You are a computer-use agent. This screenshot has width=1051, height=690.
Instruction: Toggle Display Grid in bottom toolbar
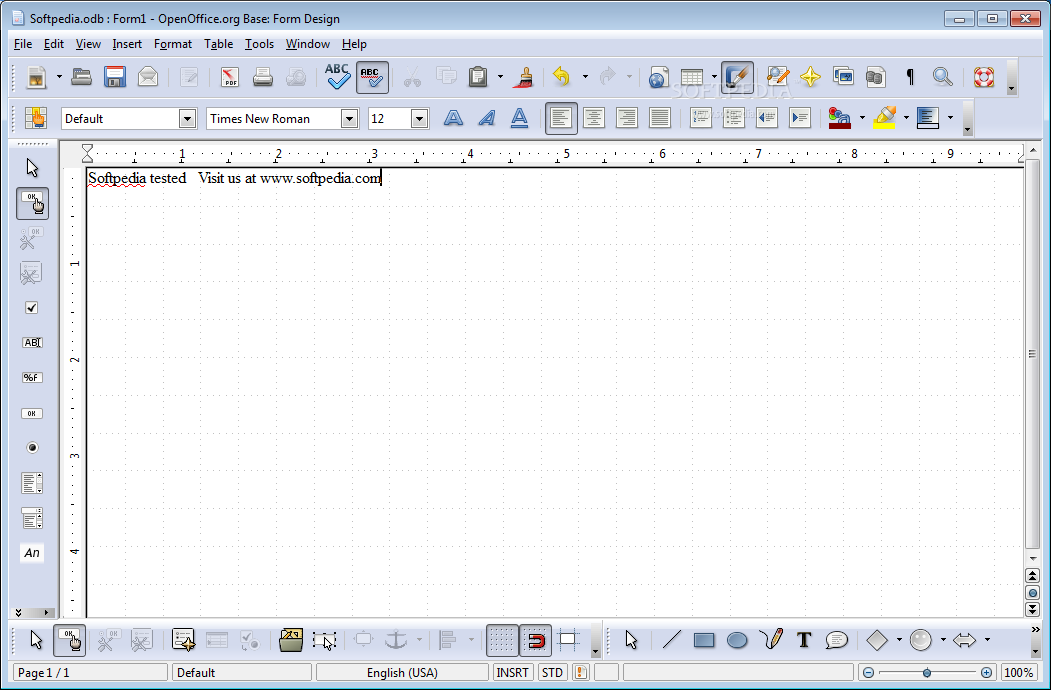[x=502, y=640]
